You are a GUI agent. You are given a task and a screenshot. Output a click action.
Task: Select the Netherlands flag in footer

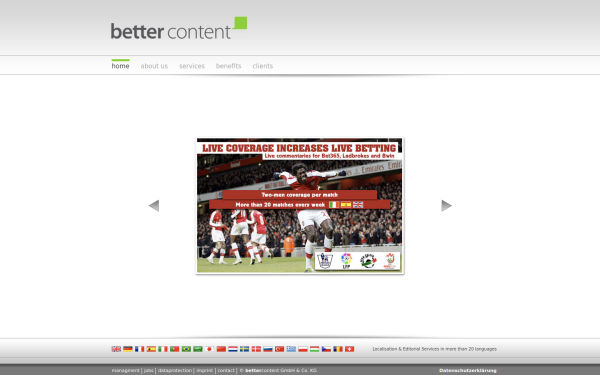click(233, 349)
